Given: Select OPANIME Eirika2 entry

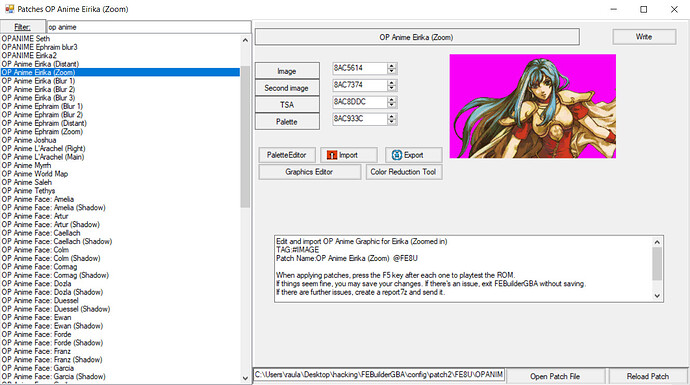Looking at the screenshot, I should (120, 55).
